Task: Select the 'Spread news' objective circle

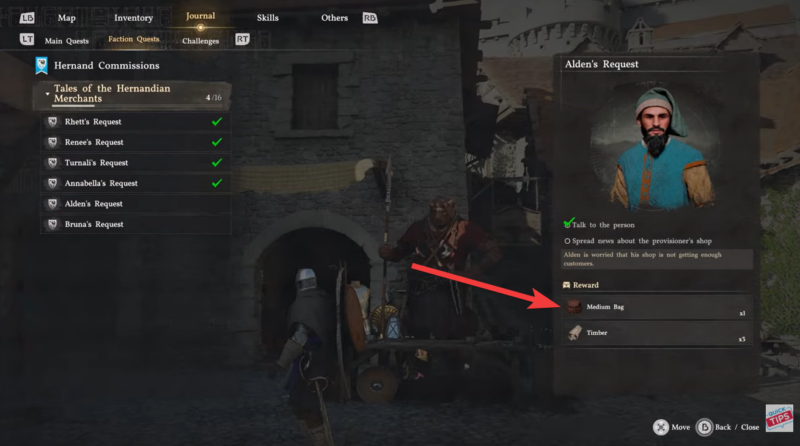Action: pos(567,241)
